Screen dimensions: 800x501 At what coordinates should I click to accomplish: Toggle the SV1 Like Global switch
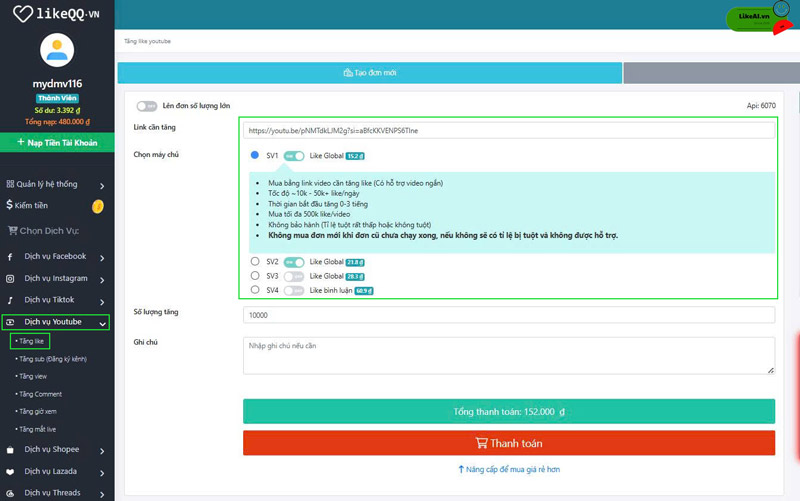[x=294, y=156]
